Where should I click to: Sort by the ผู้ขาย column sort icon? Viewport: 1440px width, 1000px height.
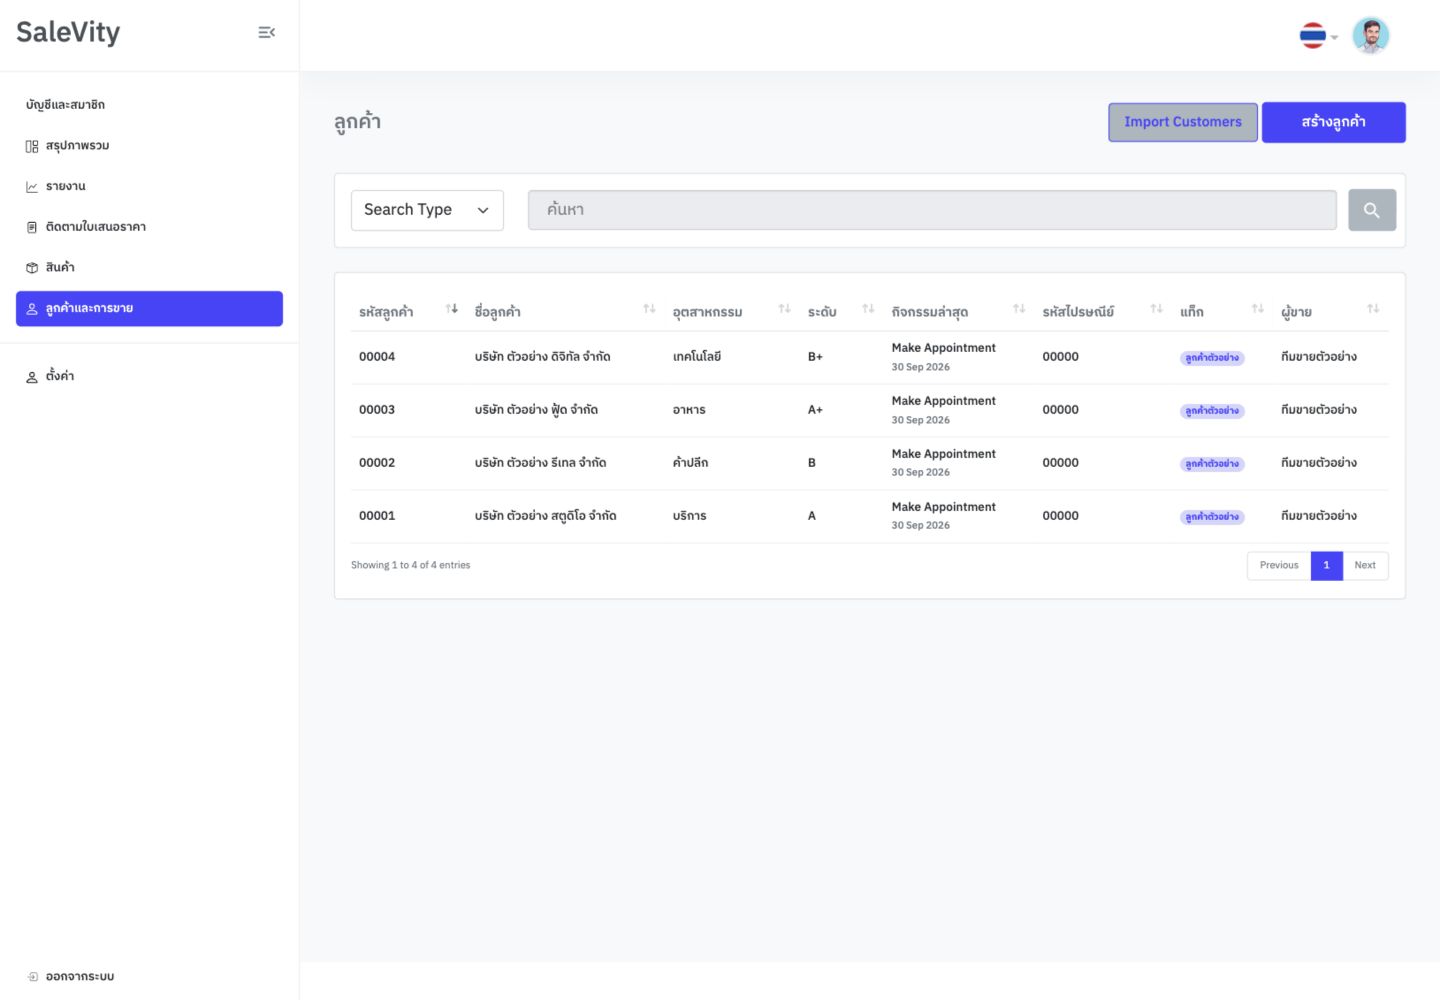(1373, 309)
